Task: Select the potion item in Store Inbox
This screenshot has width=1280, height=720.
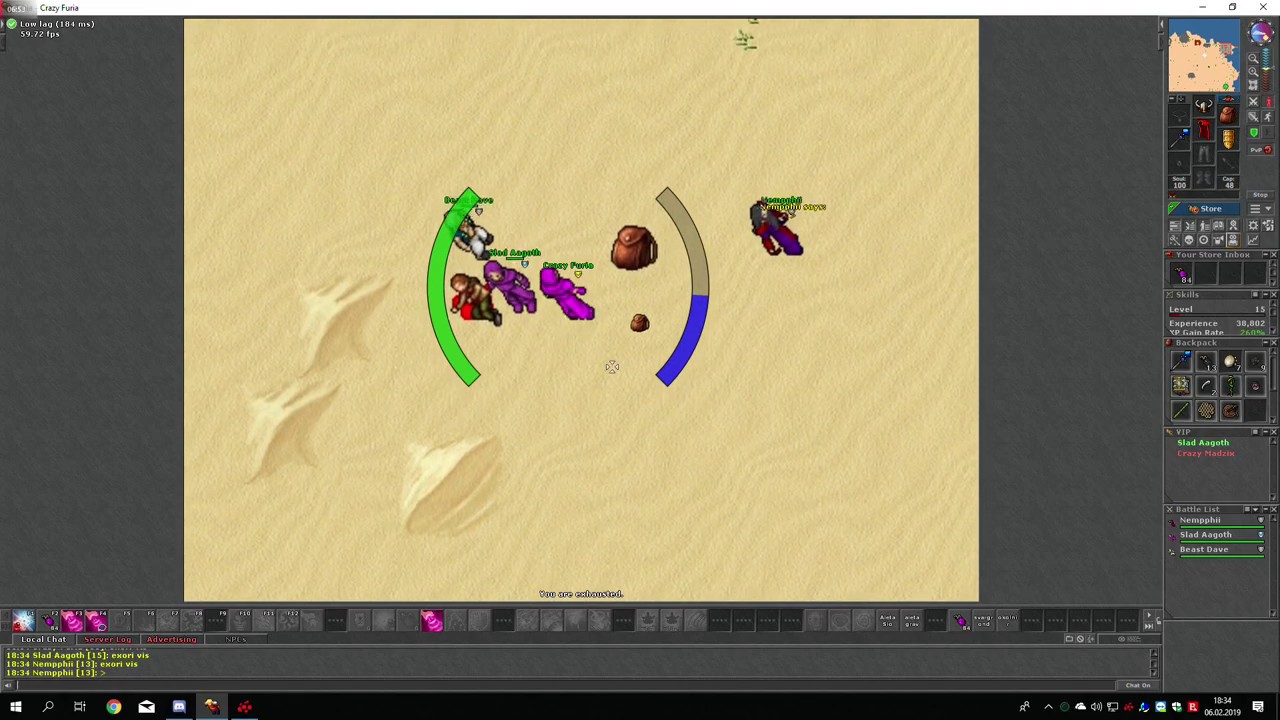Action: (1182, 275)
